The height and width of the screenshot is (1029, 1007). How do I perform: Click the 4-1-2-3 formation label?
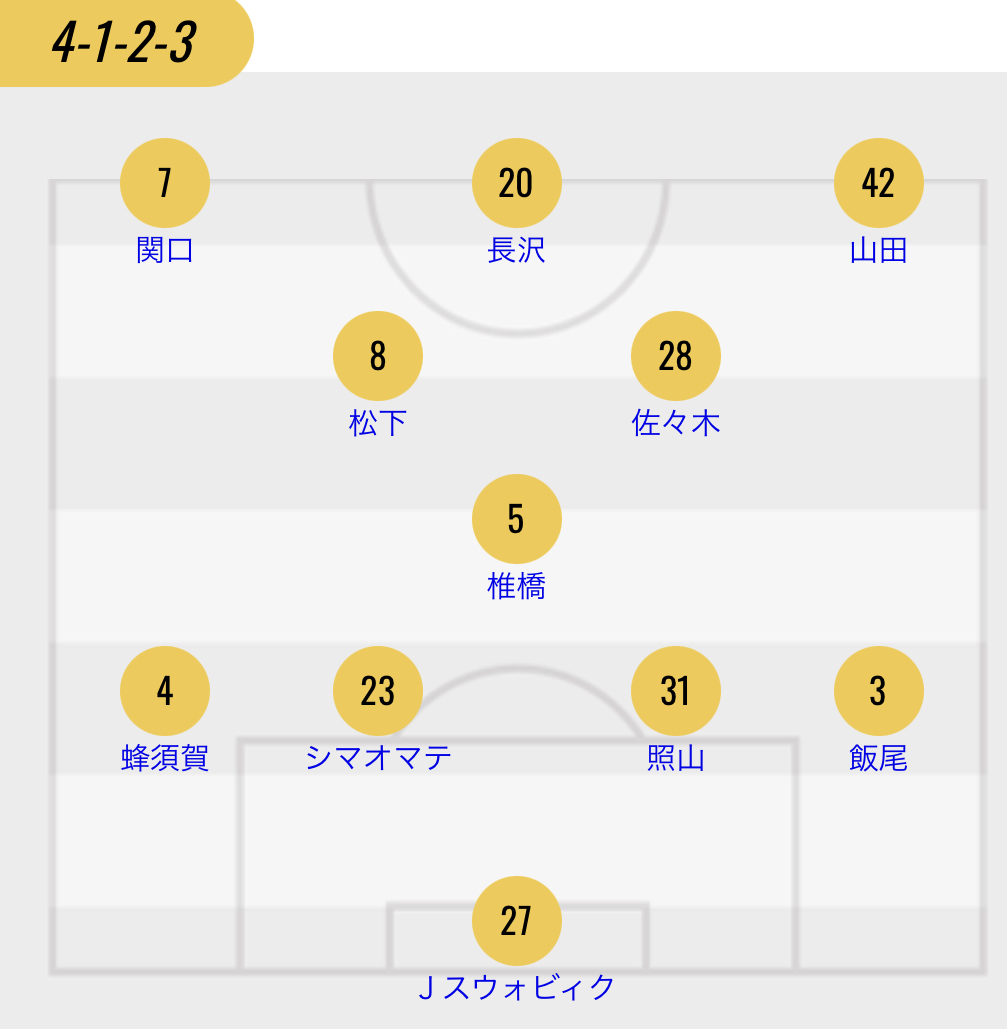coord(124,43)
